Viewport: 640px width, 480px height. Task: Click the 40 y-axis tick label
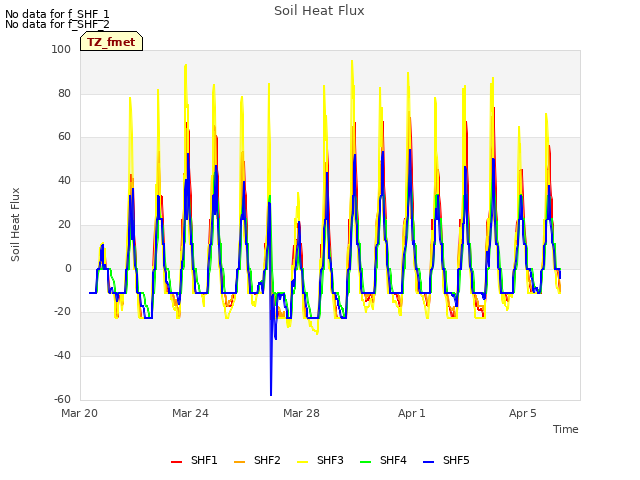tap(64, 180)
